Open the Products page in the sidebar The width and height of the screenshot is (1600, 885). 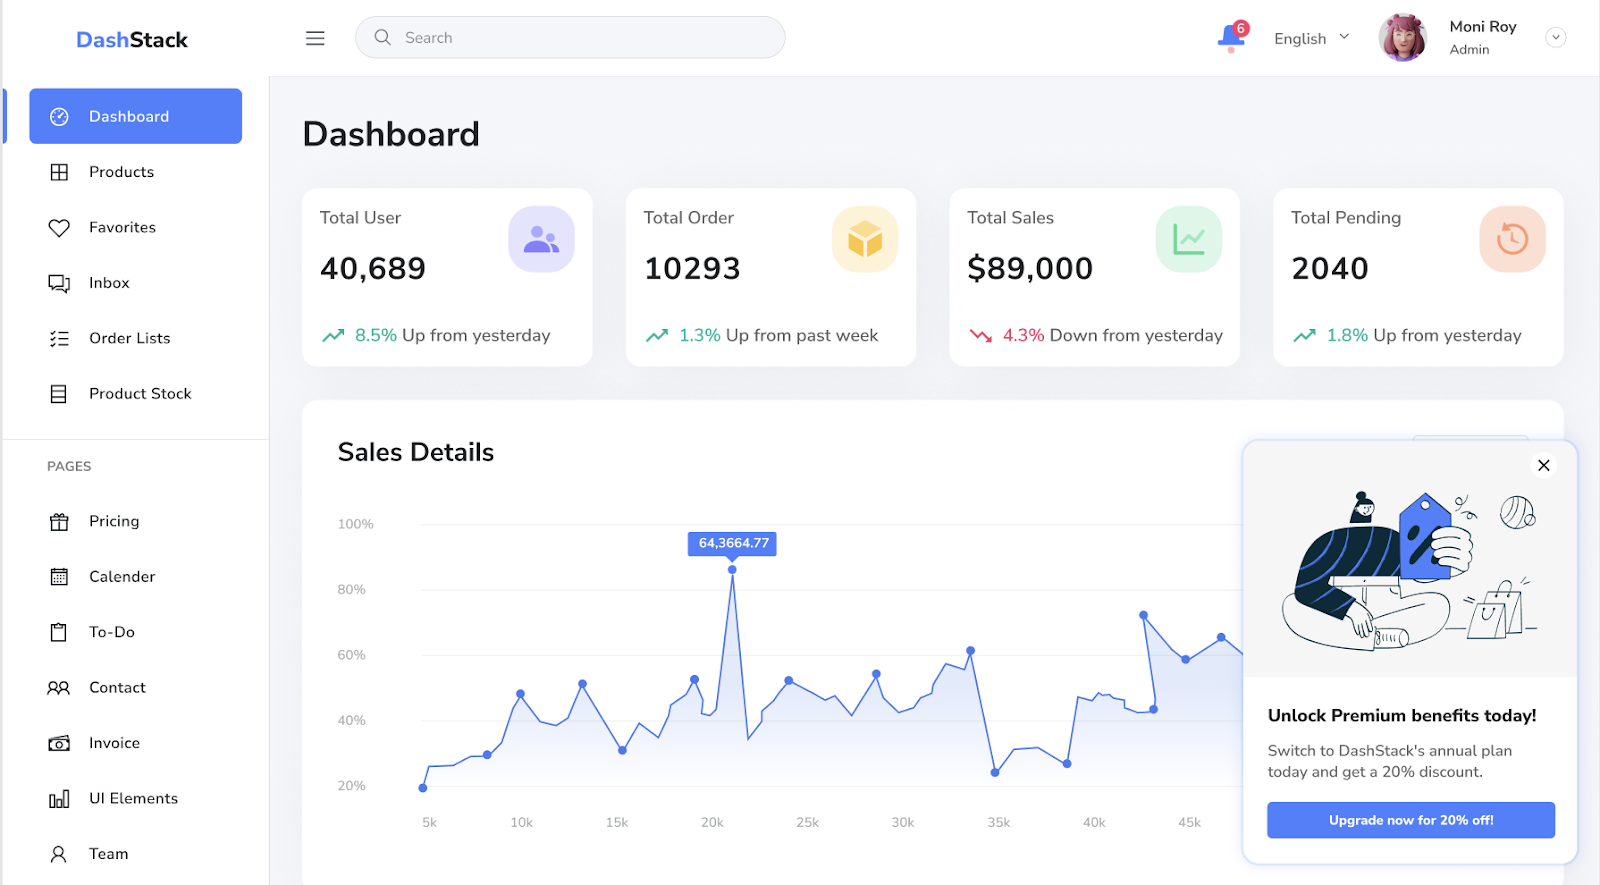[121, 172]
